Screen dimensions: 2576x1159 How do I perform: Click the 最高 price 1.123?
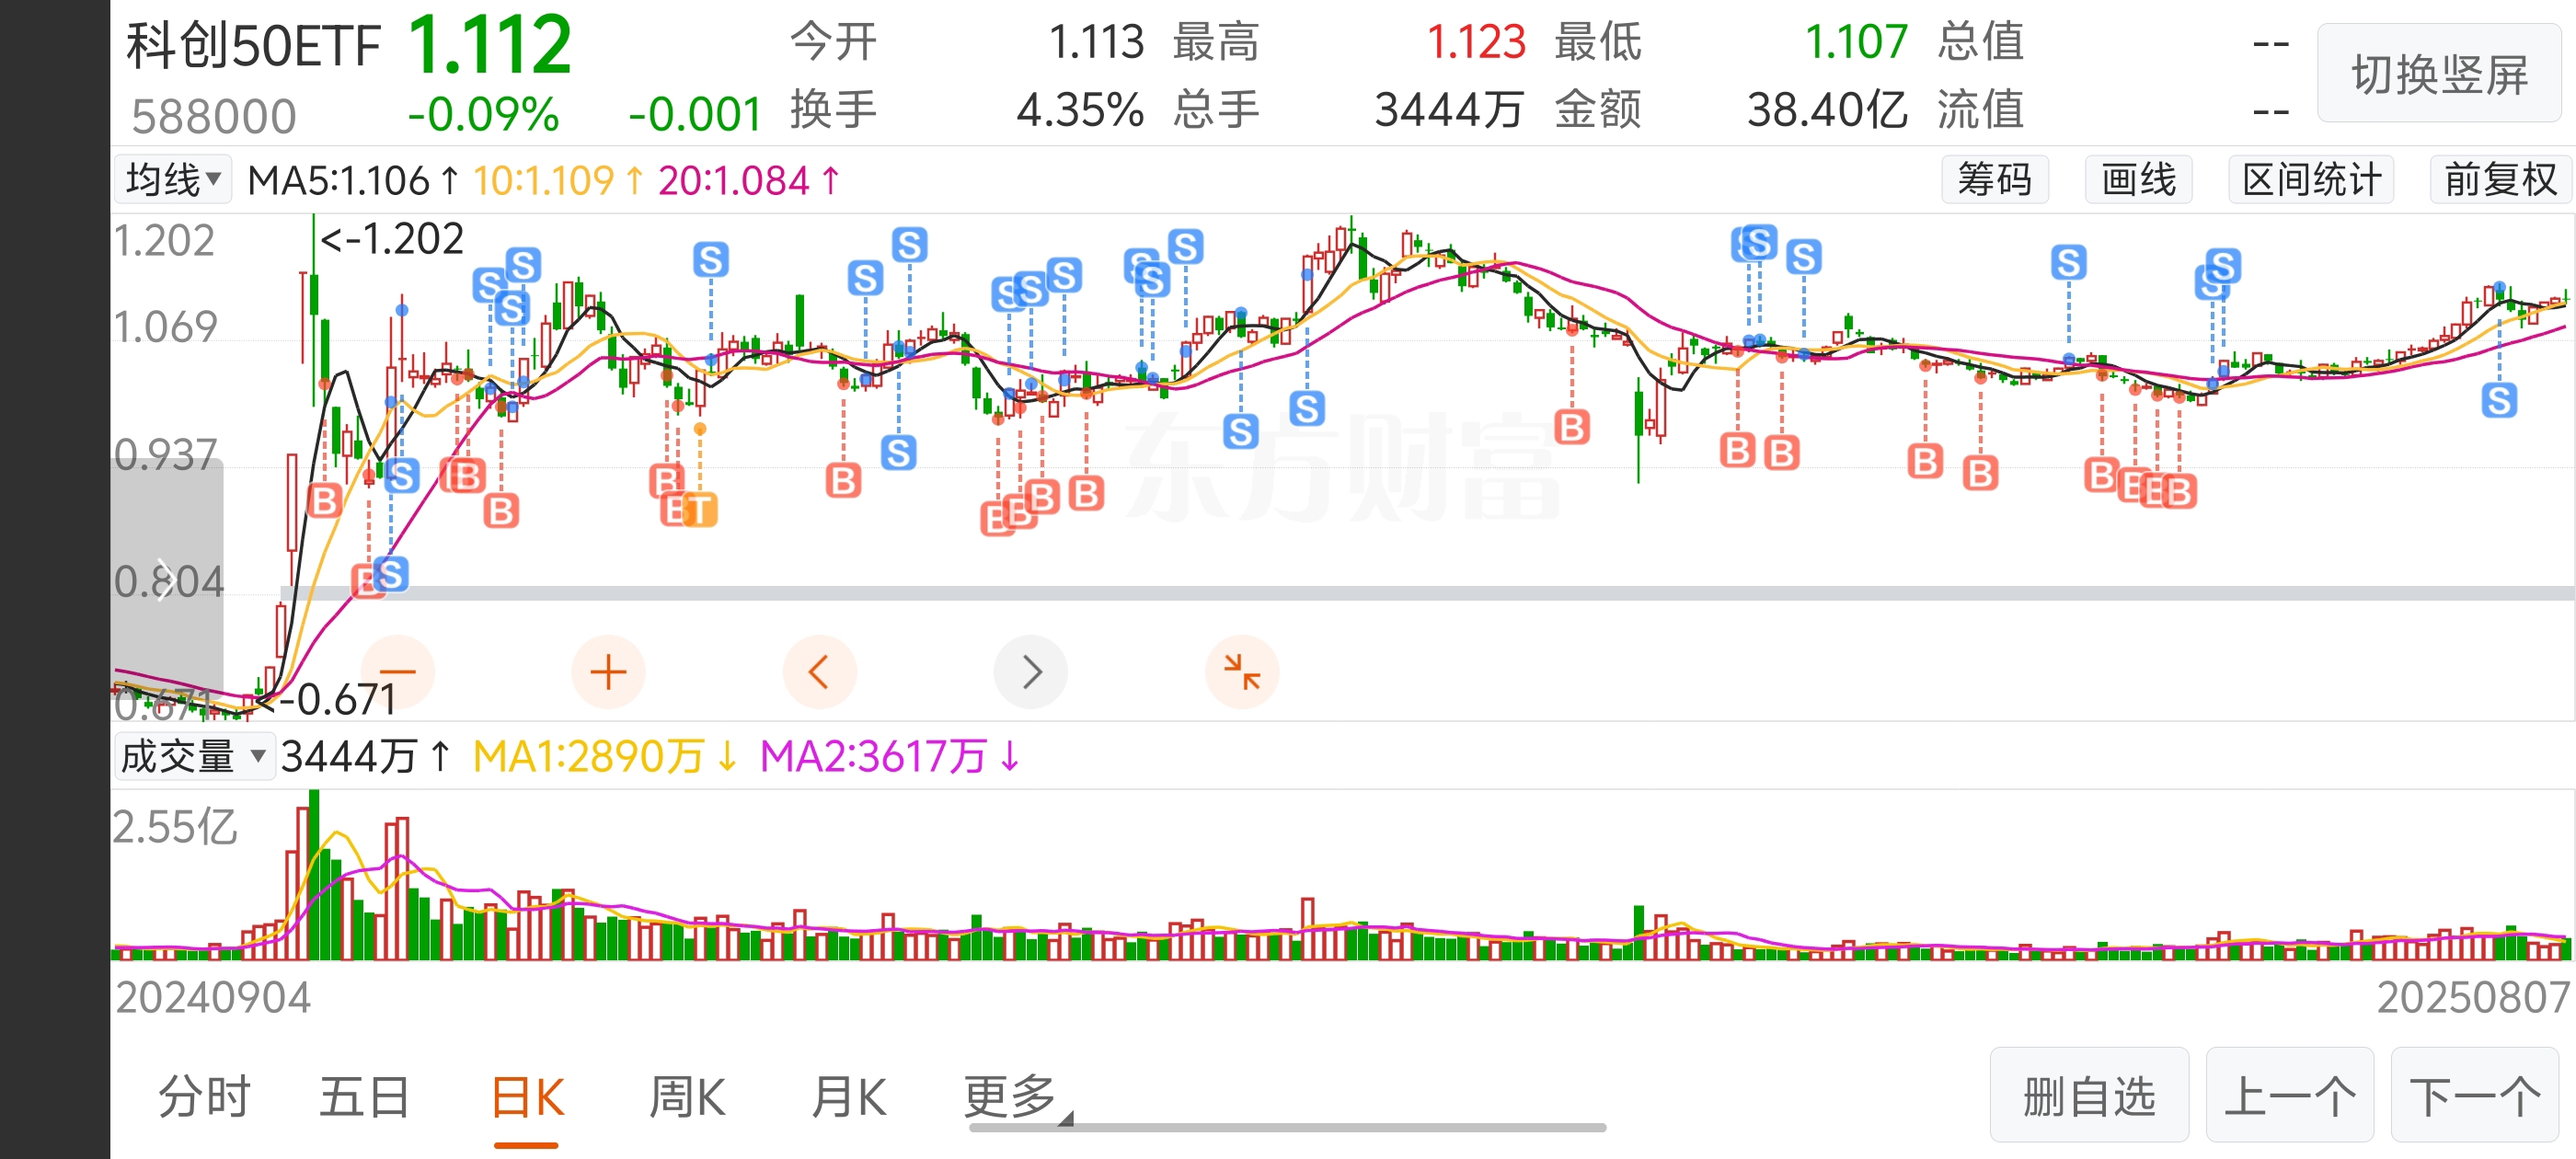click(1476, 42)
